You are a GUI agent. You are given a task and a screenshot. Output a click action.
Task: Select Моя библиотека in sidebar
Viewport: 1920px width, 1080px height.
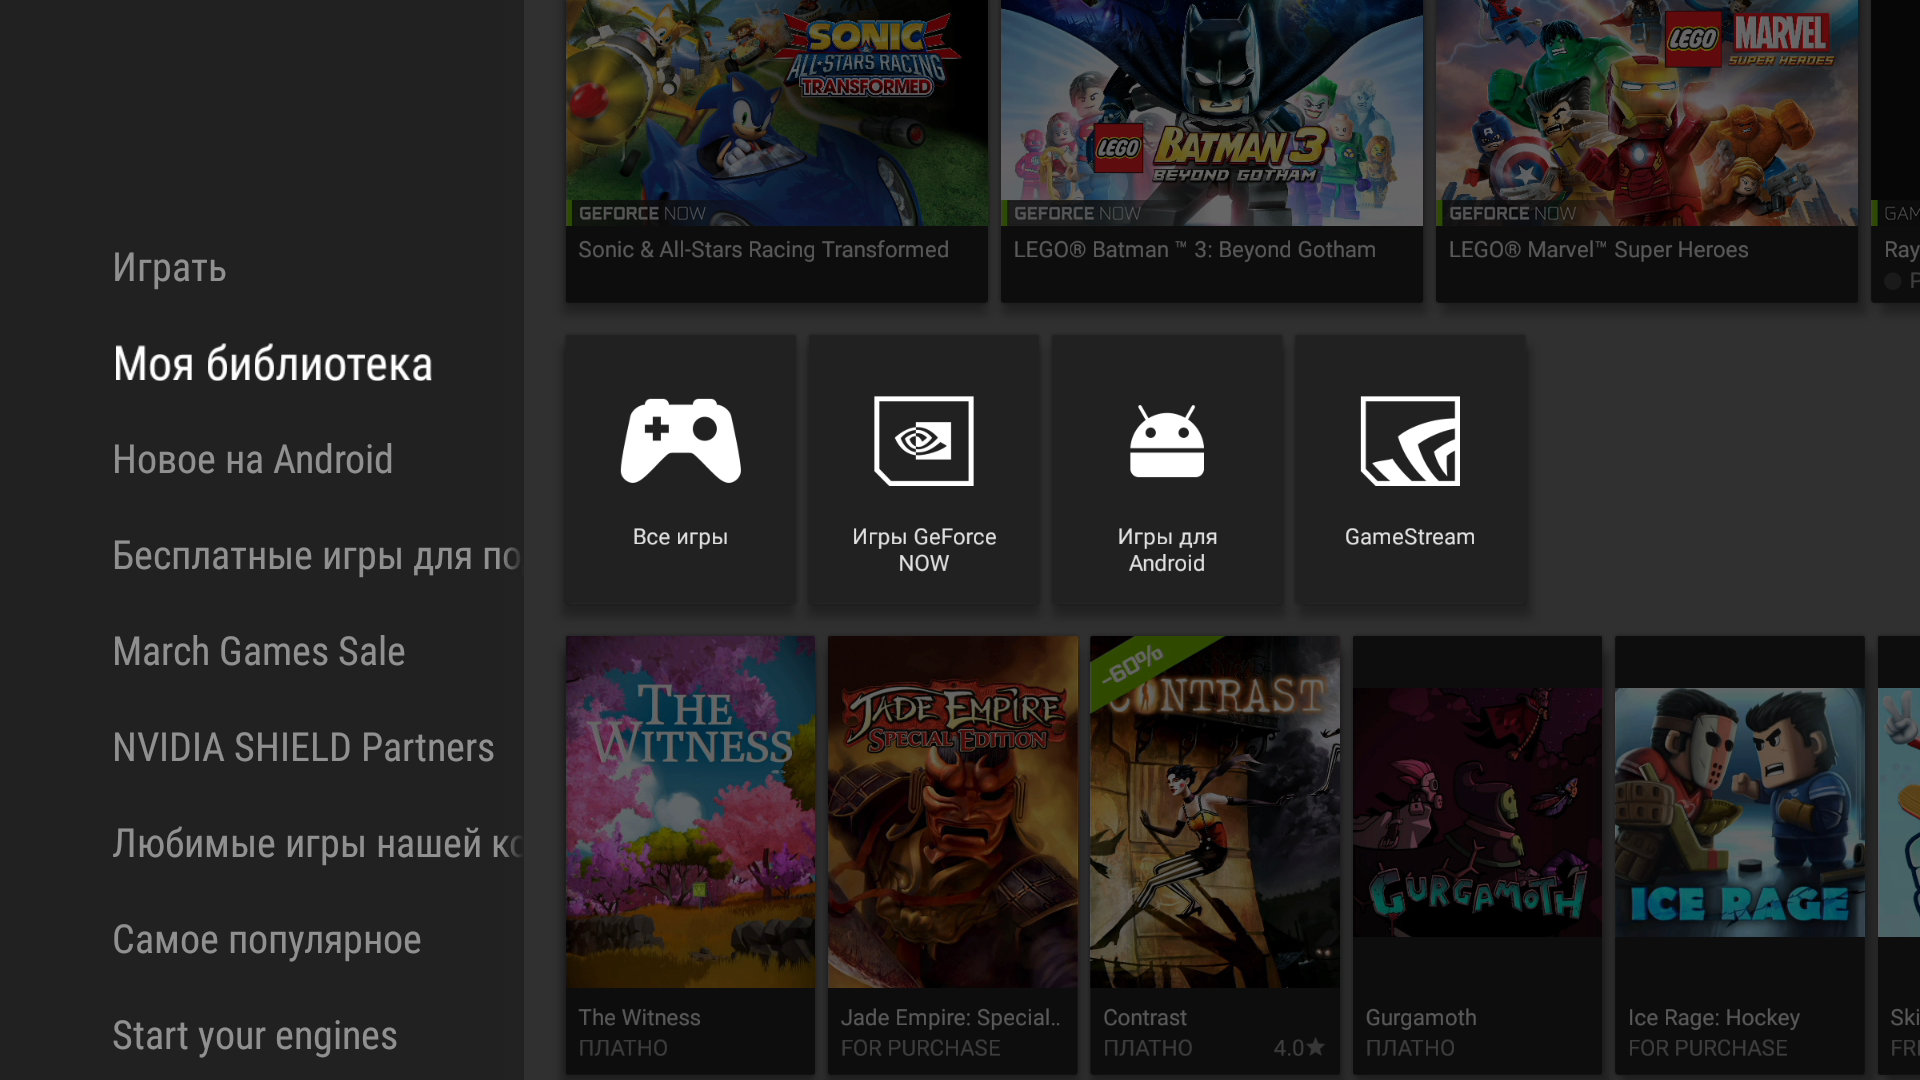point(272,364)
